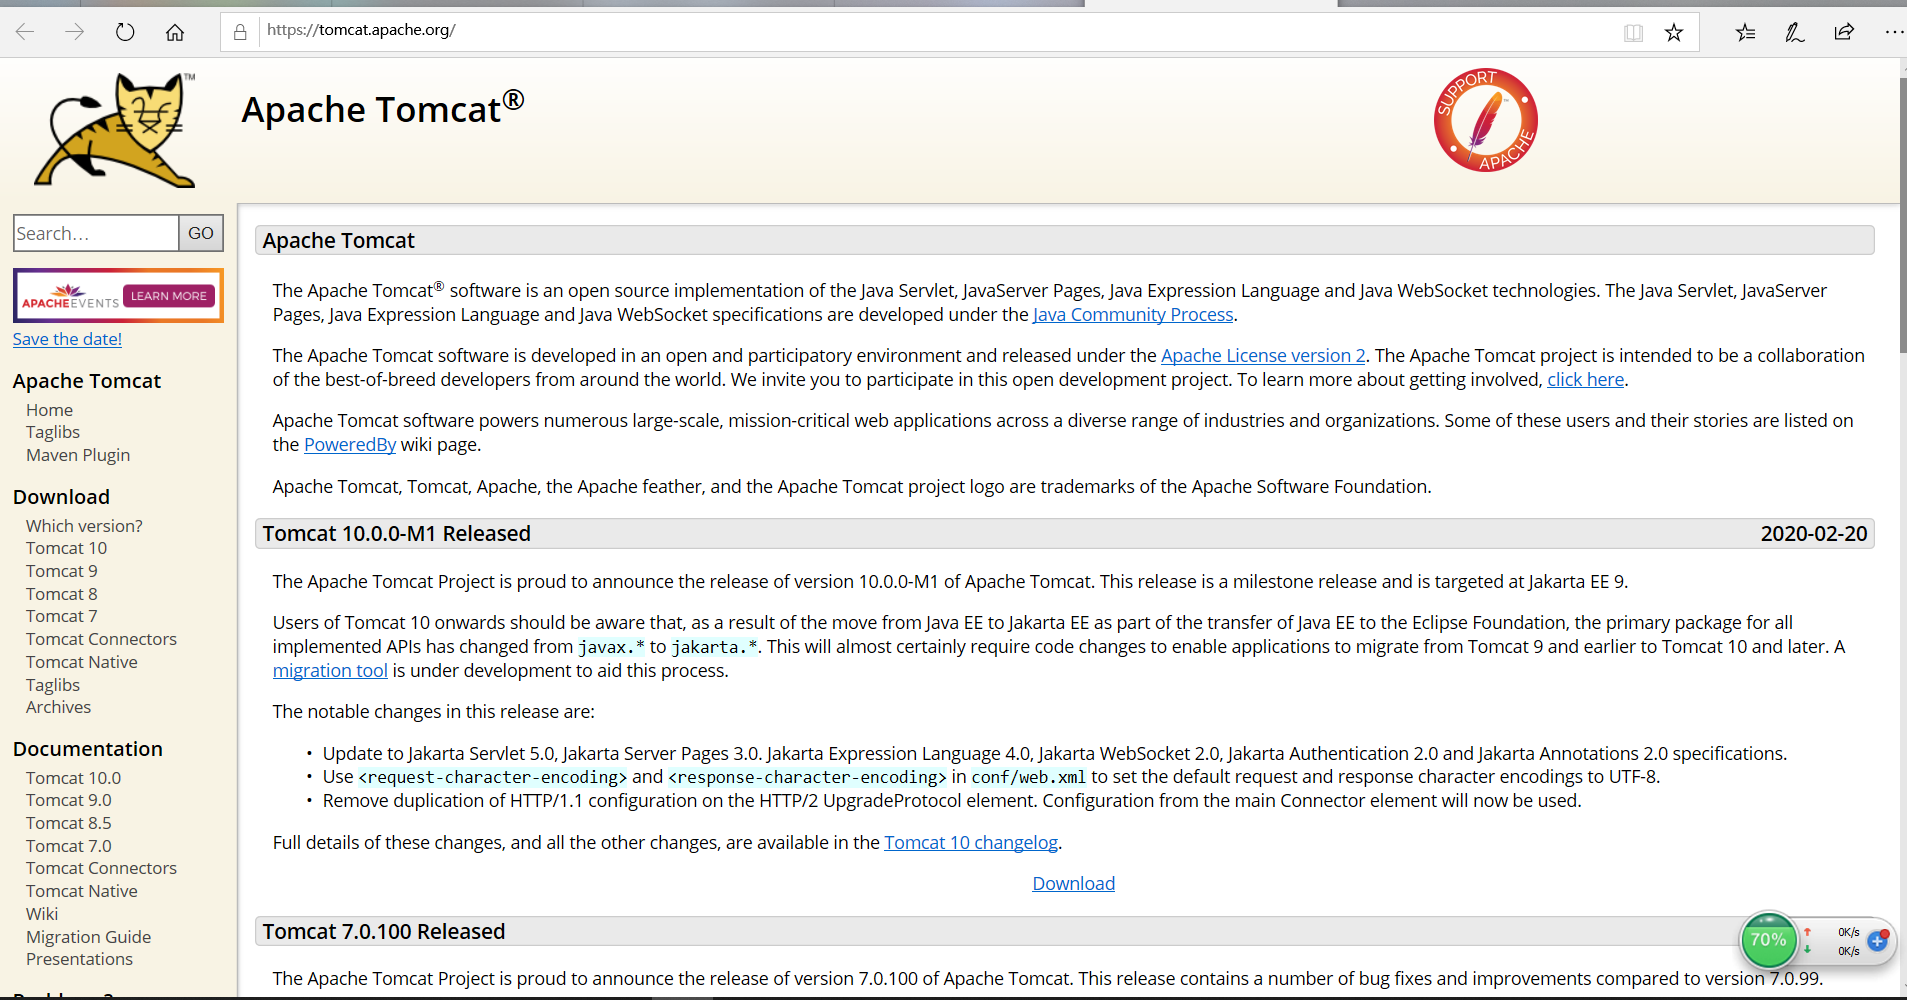Click the green 70% memory widget

click(1768, 940)
